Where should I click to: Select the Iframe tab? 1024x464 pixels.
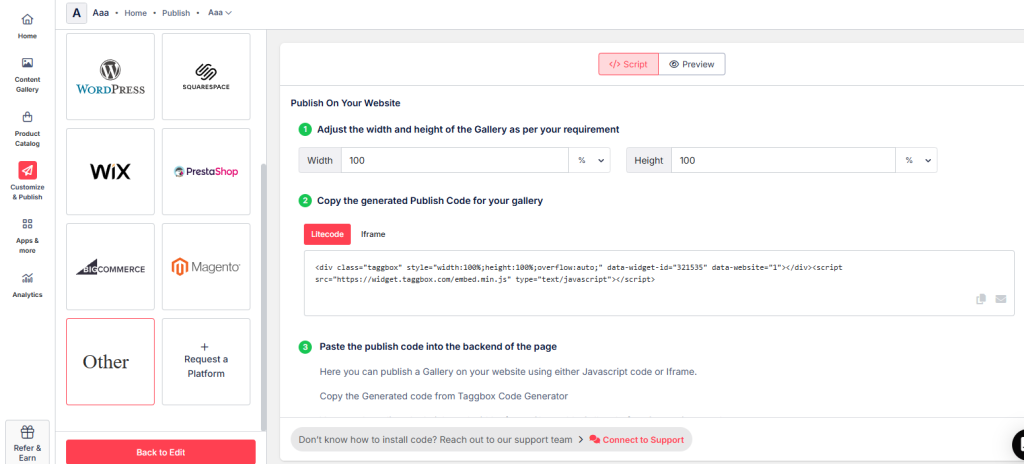[x=373, y=234]
